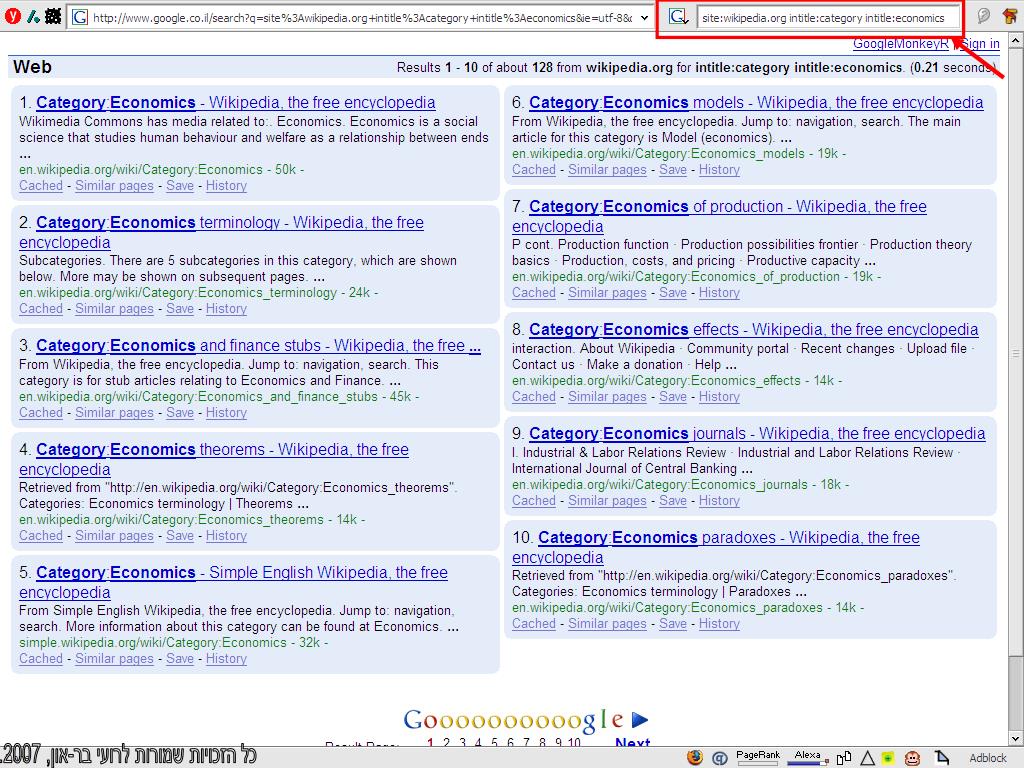Screen dimensions: 1024x768
Task: Click the Alexa rank indicator bar
Action: click(x=807, y=757)
